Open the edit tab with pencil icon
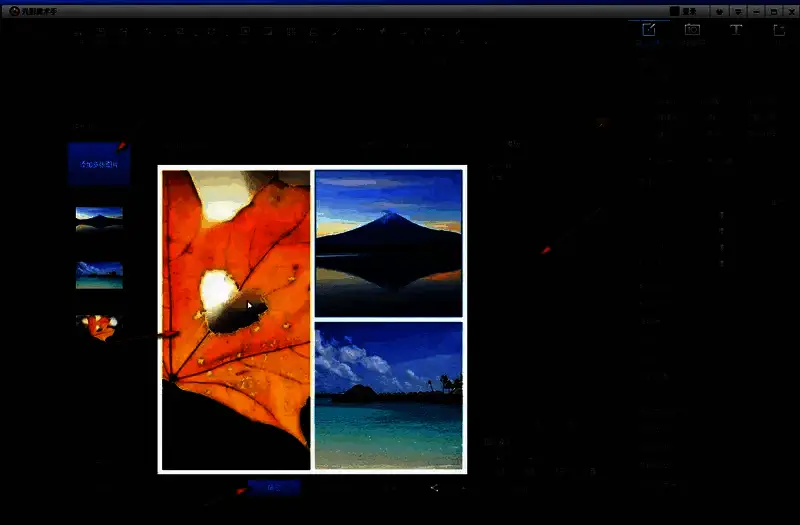This screenshot has height=525, width=800. pyautogui.click(x=649, y=31)
